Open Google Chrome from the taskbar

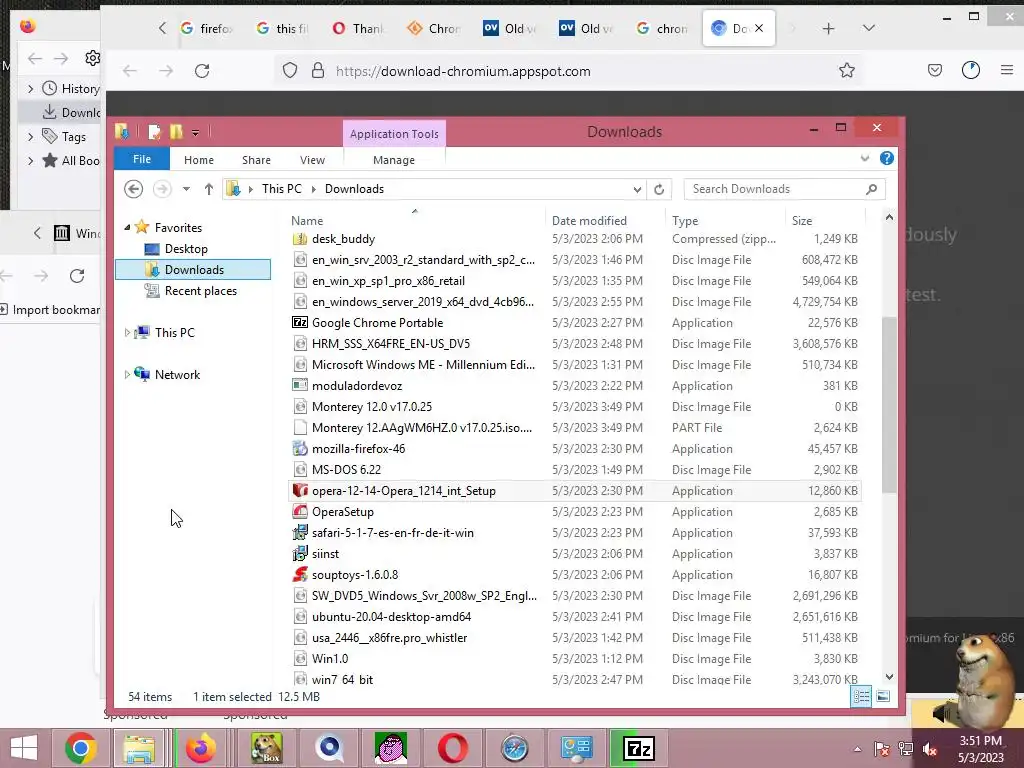(81, 748)
